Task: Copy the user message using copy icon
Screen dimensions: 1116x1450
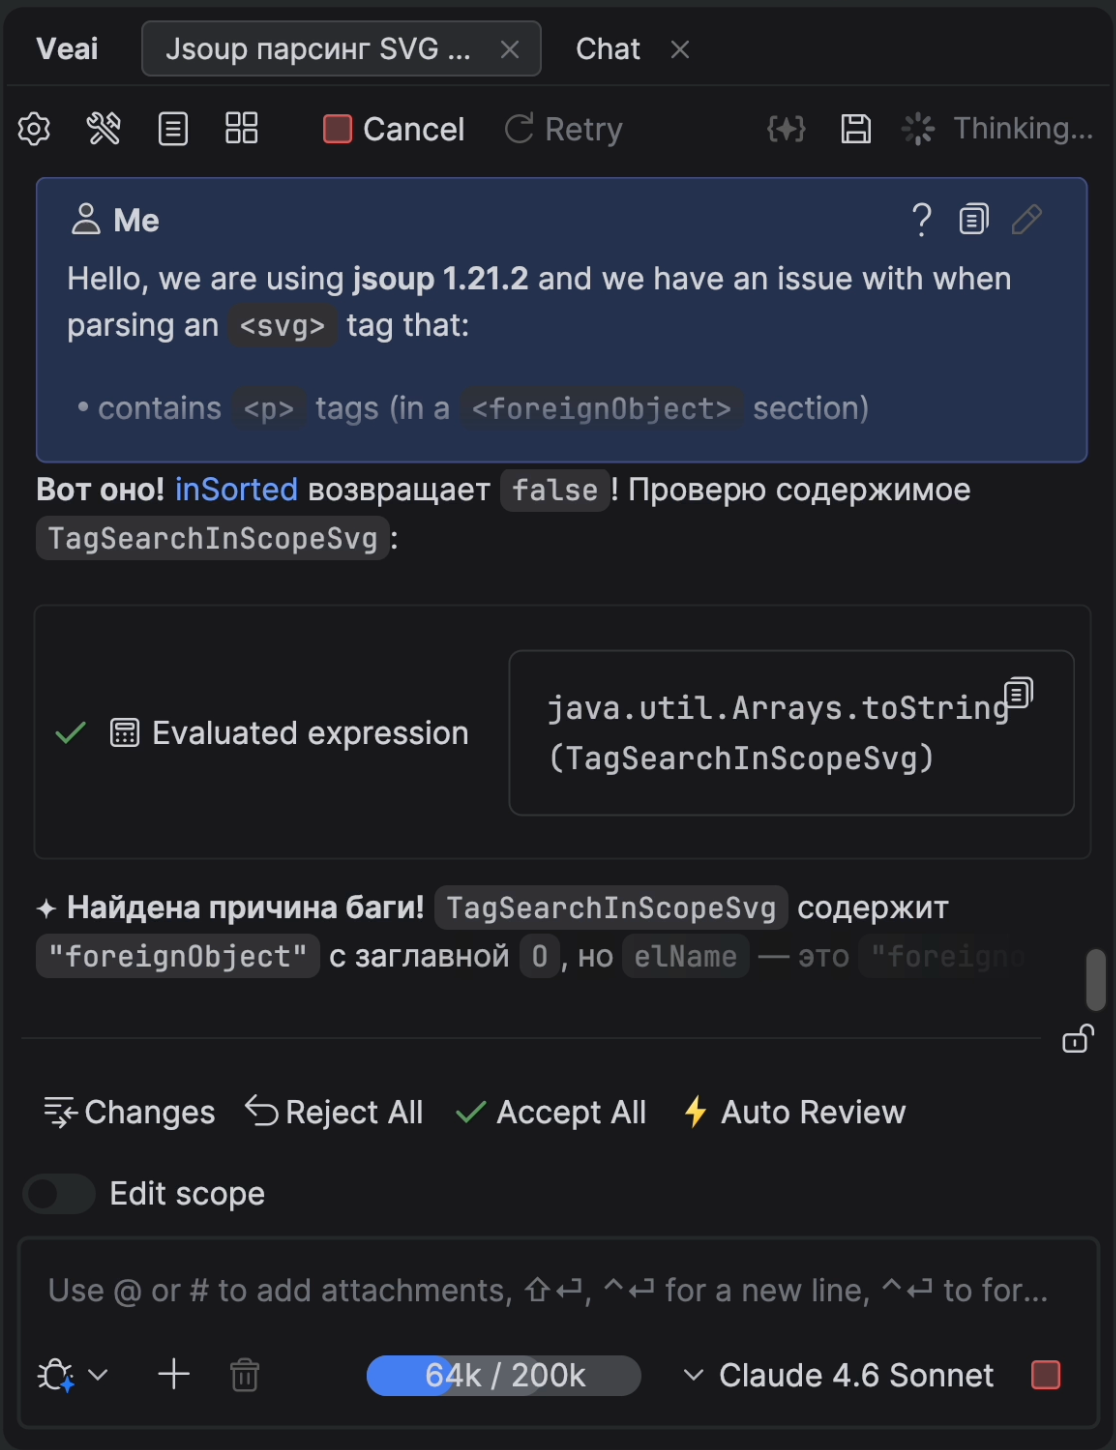Action: pyautogui.click(x=972, y=219)
